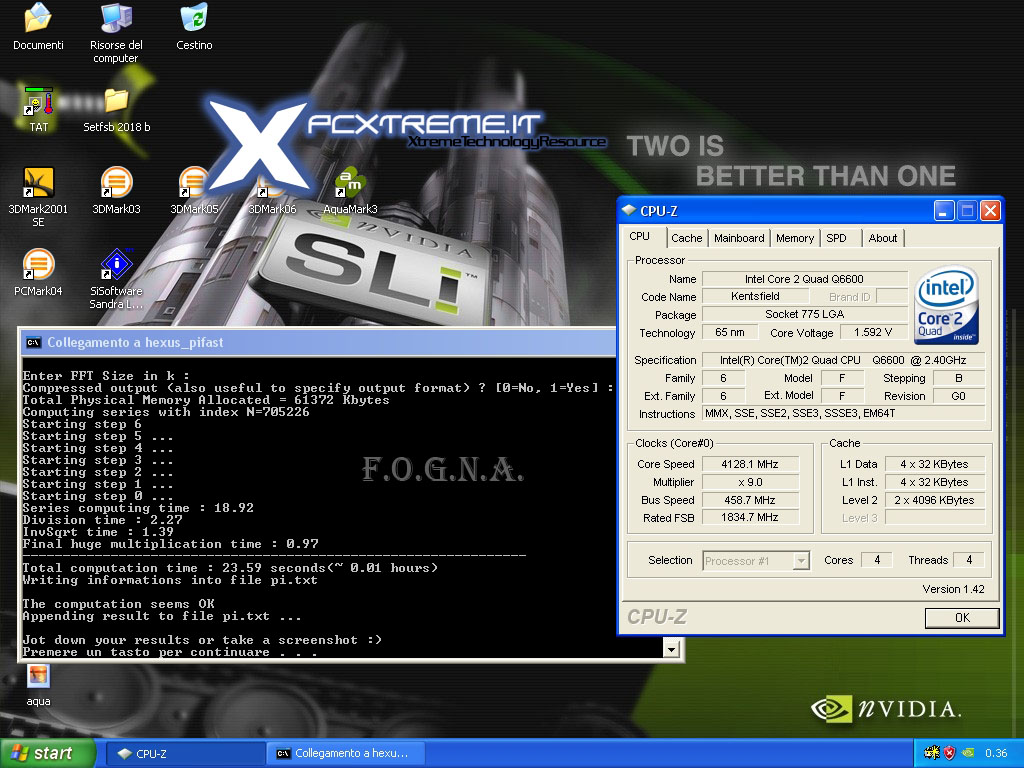Click the Code Name Kentsfield value
Image resolution: width=1024 pixels, height=768 pixels.
(x=756, y=296)
